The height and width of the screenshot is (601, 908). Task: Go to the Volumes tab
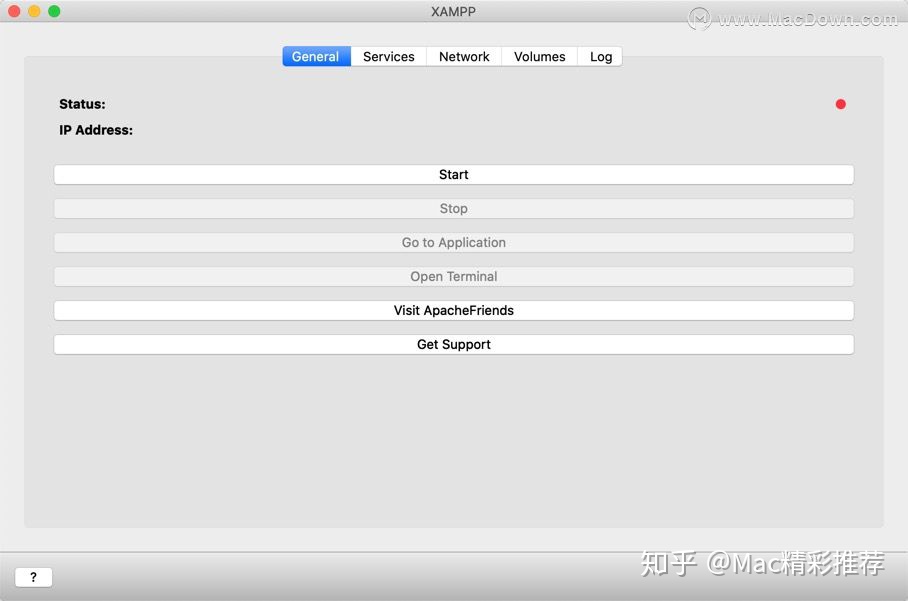[539, 57]
